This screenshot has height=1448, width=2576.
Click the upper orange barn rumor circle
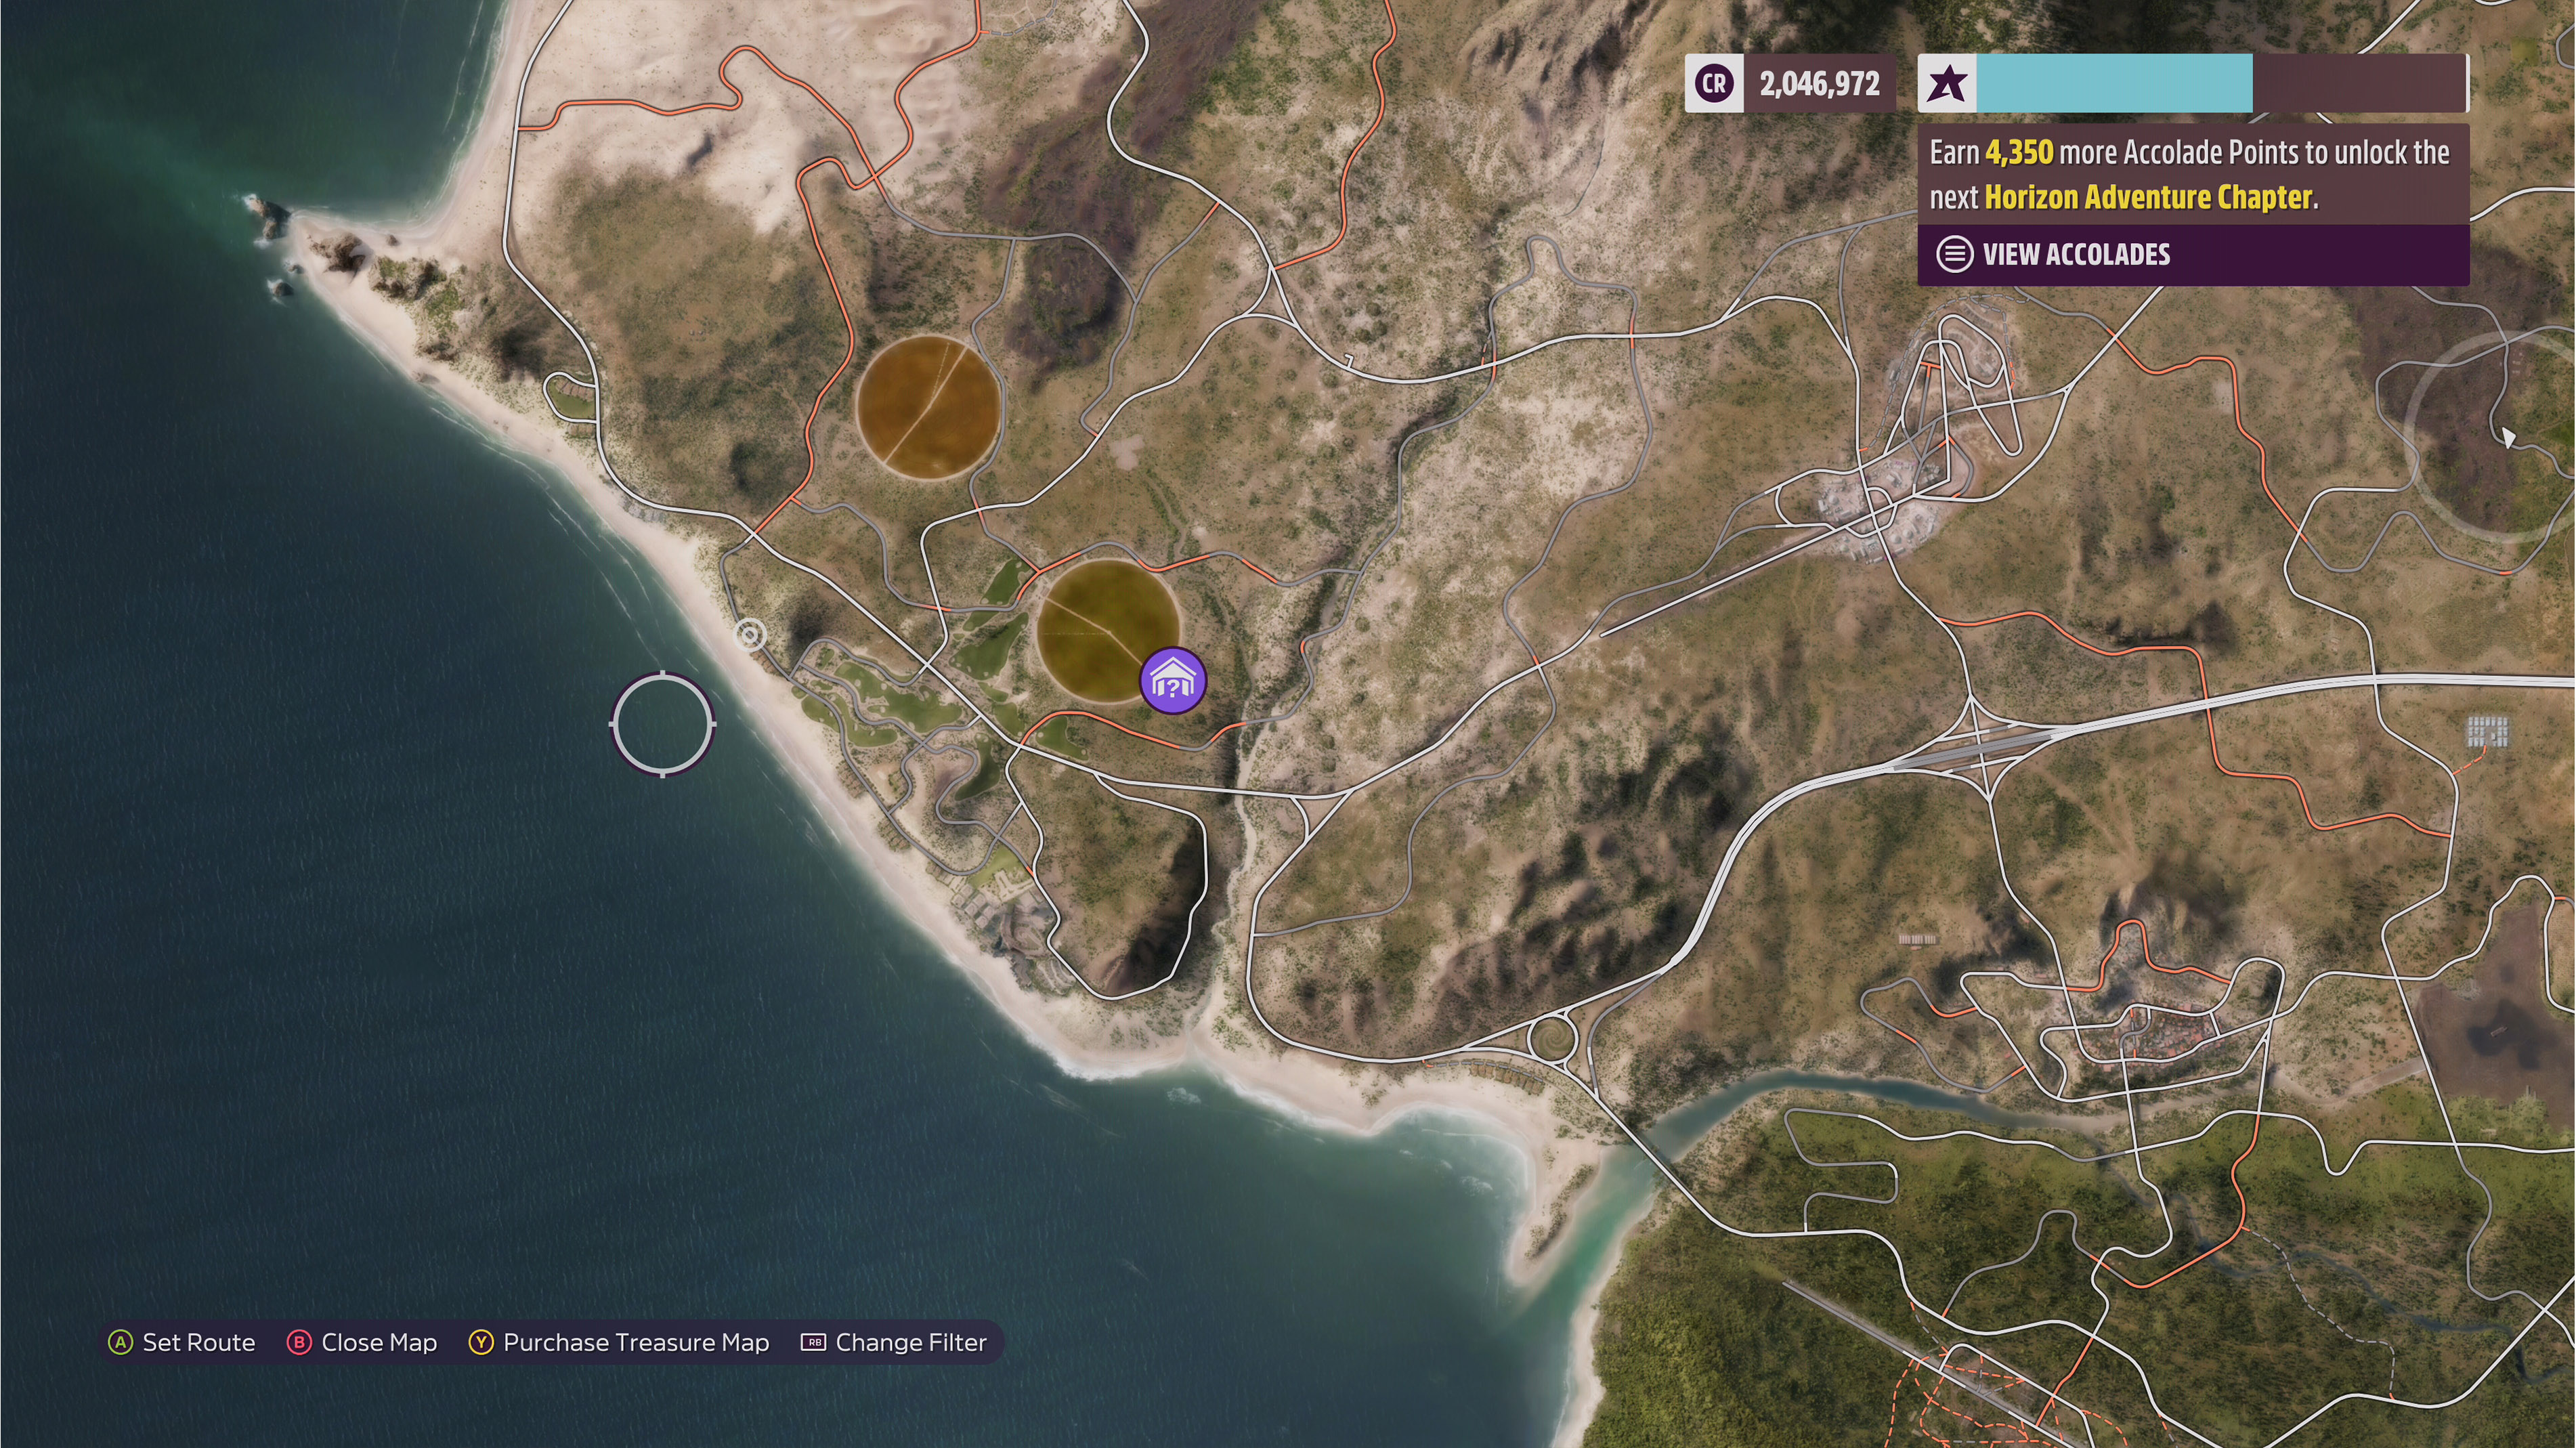[x=928, y=407]
